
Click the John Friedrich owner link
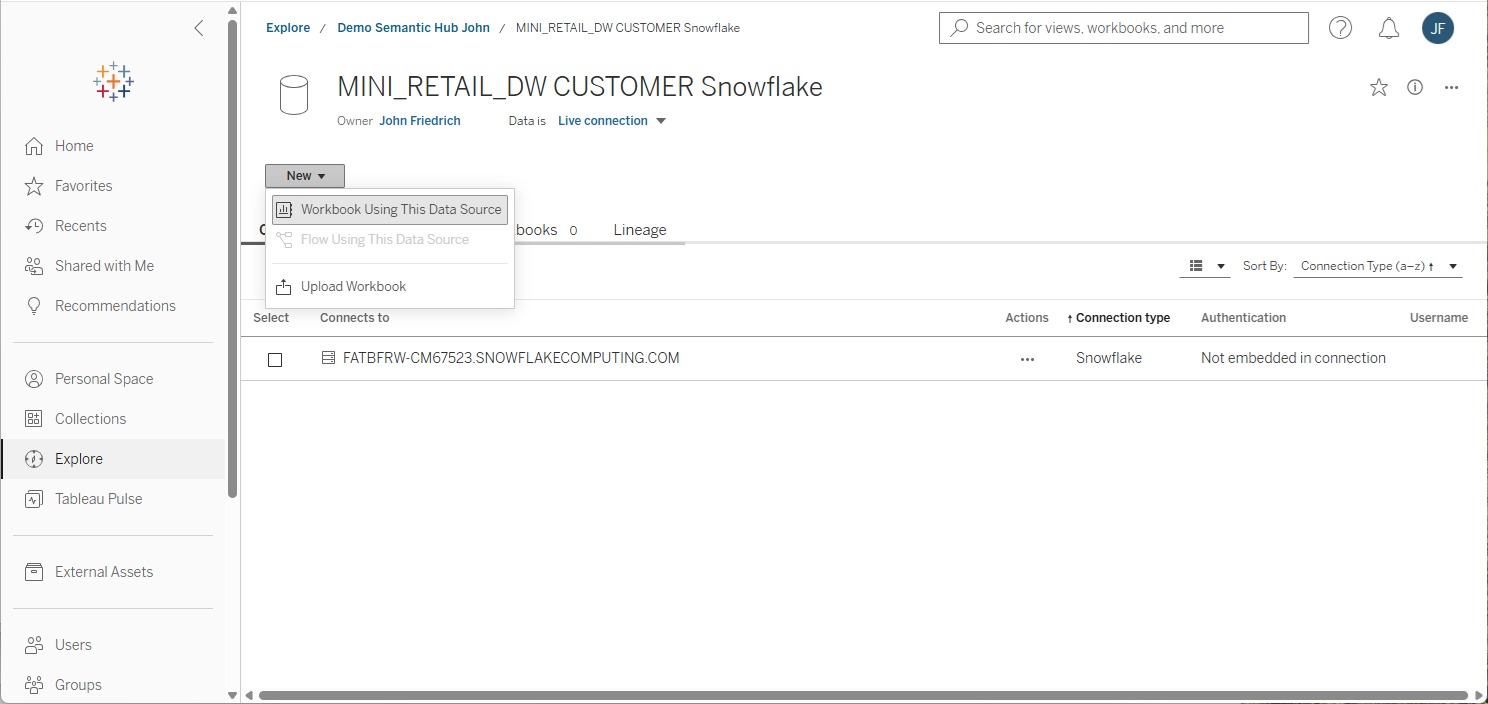(x=419, y=121)
